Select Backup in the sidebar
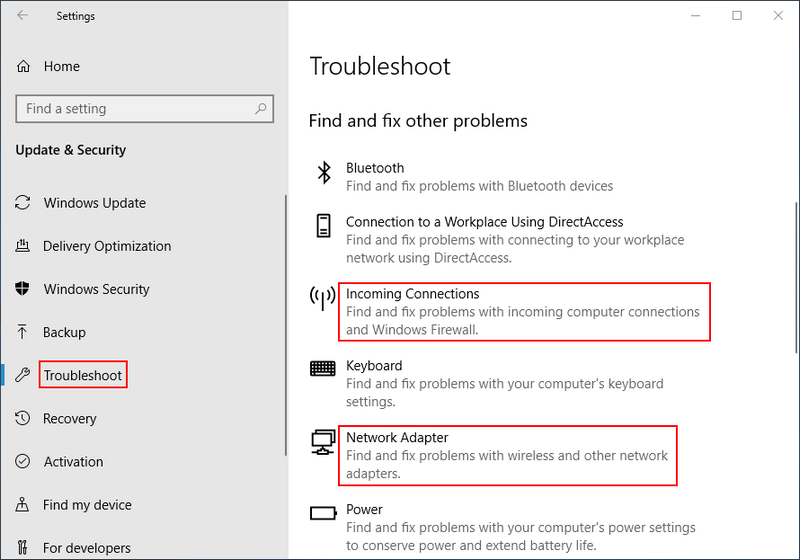800x560 pixels. click(64, 332)
